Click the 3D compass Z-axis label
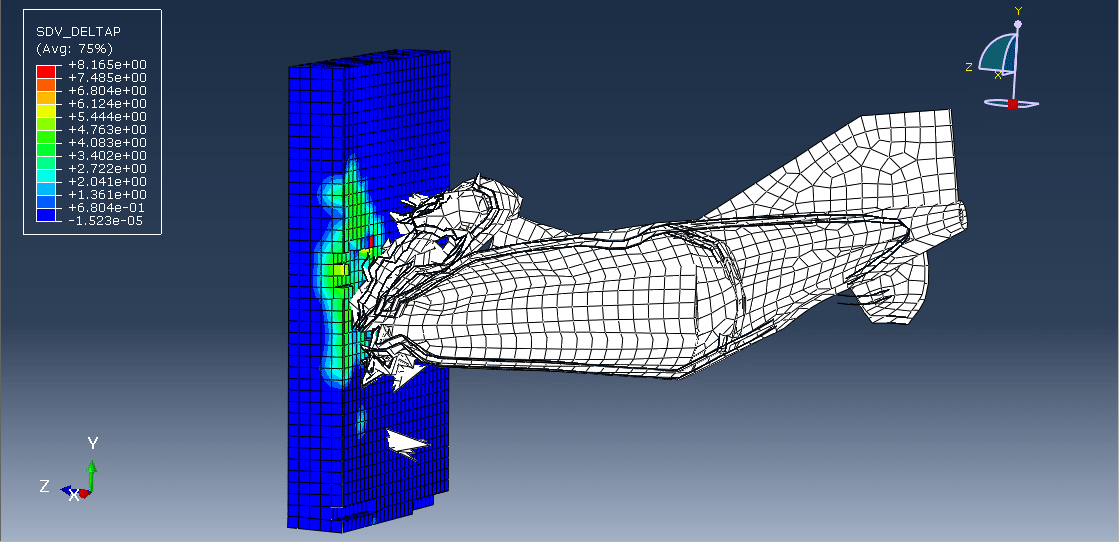The width and height of the screenshot is (1119, 542). (969, 67)
